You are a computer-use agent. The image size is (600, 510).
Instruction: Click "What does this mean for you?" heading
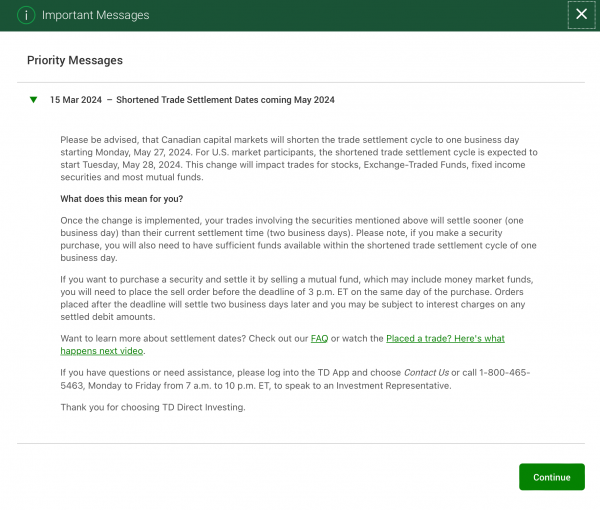click(122, 198)
